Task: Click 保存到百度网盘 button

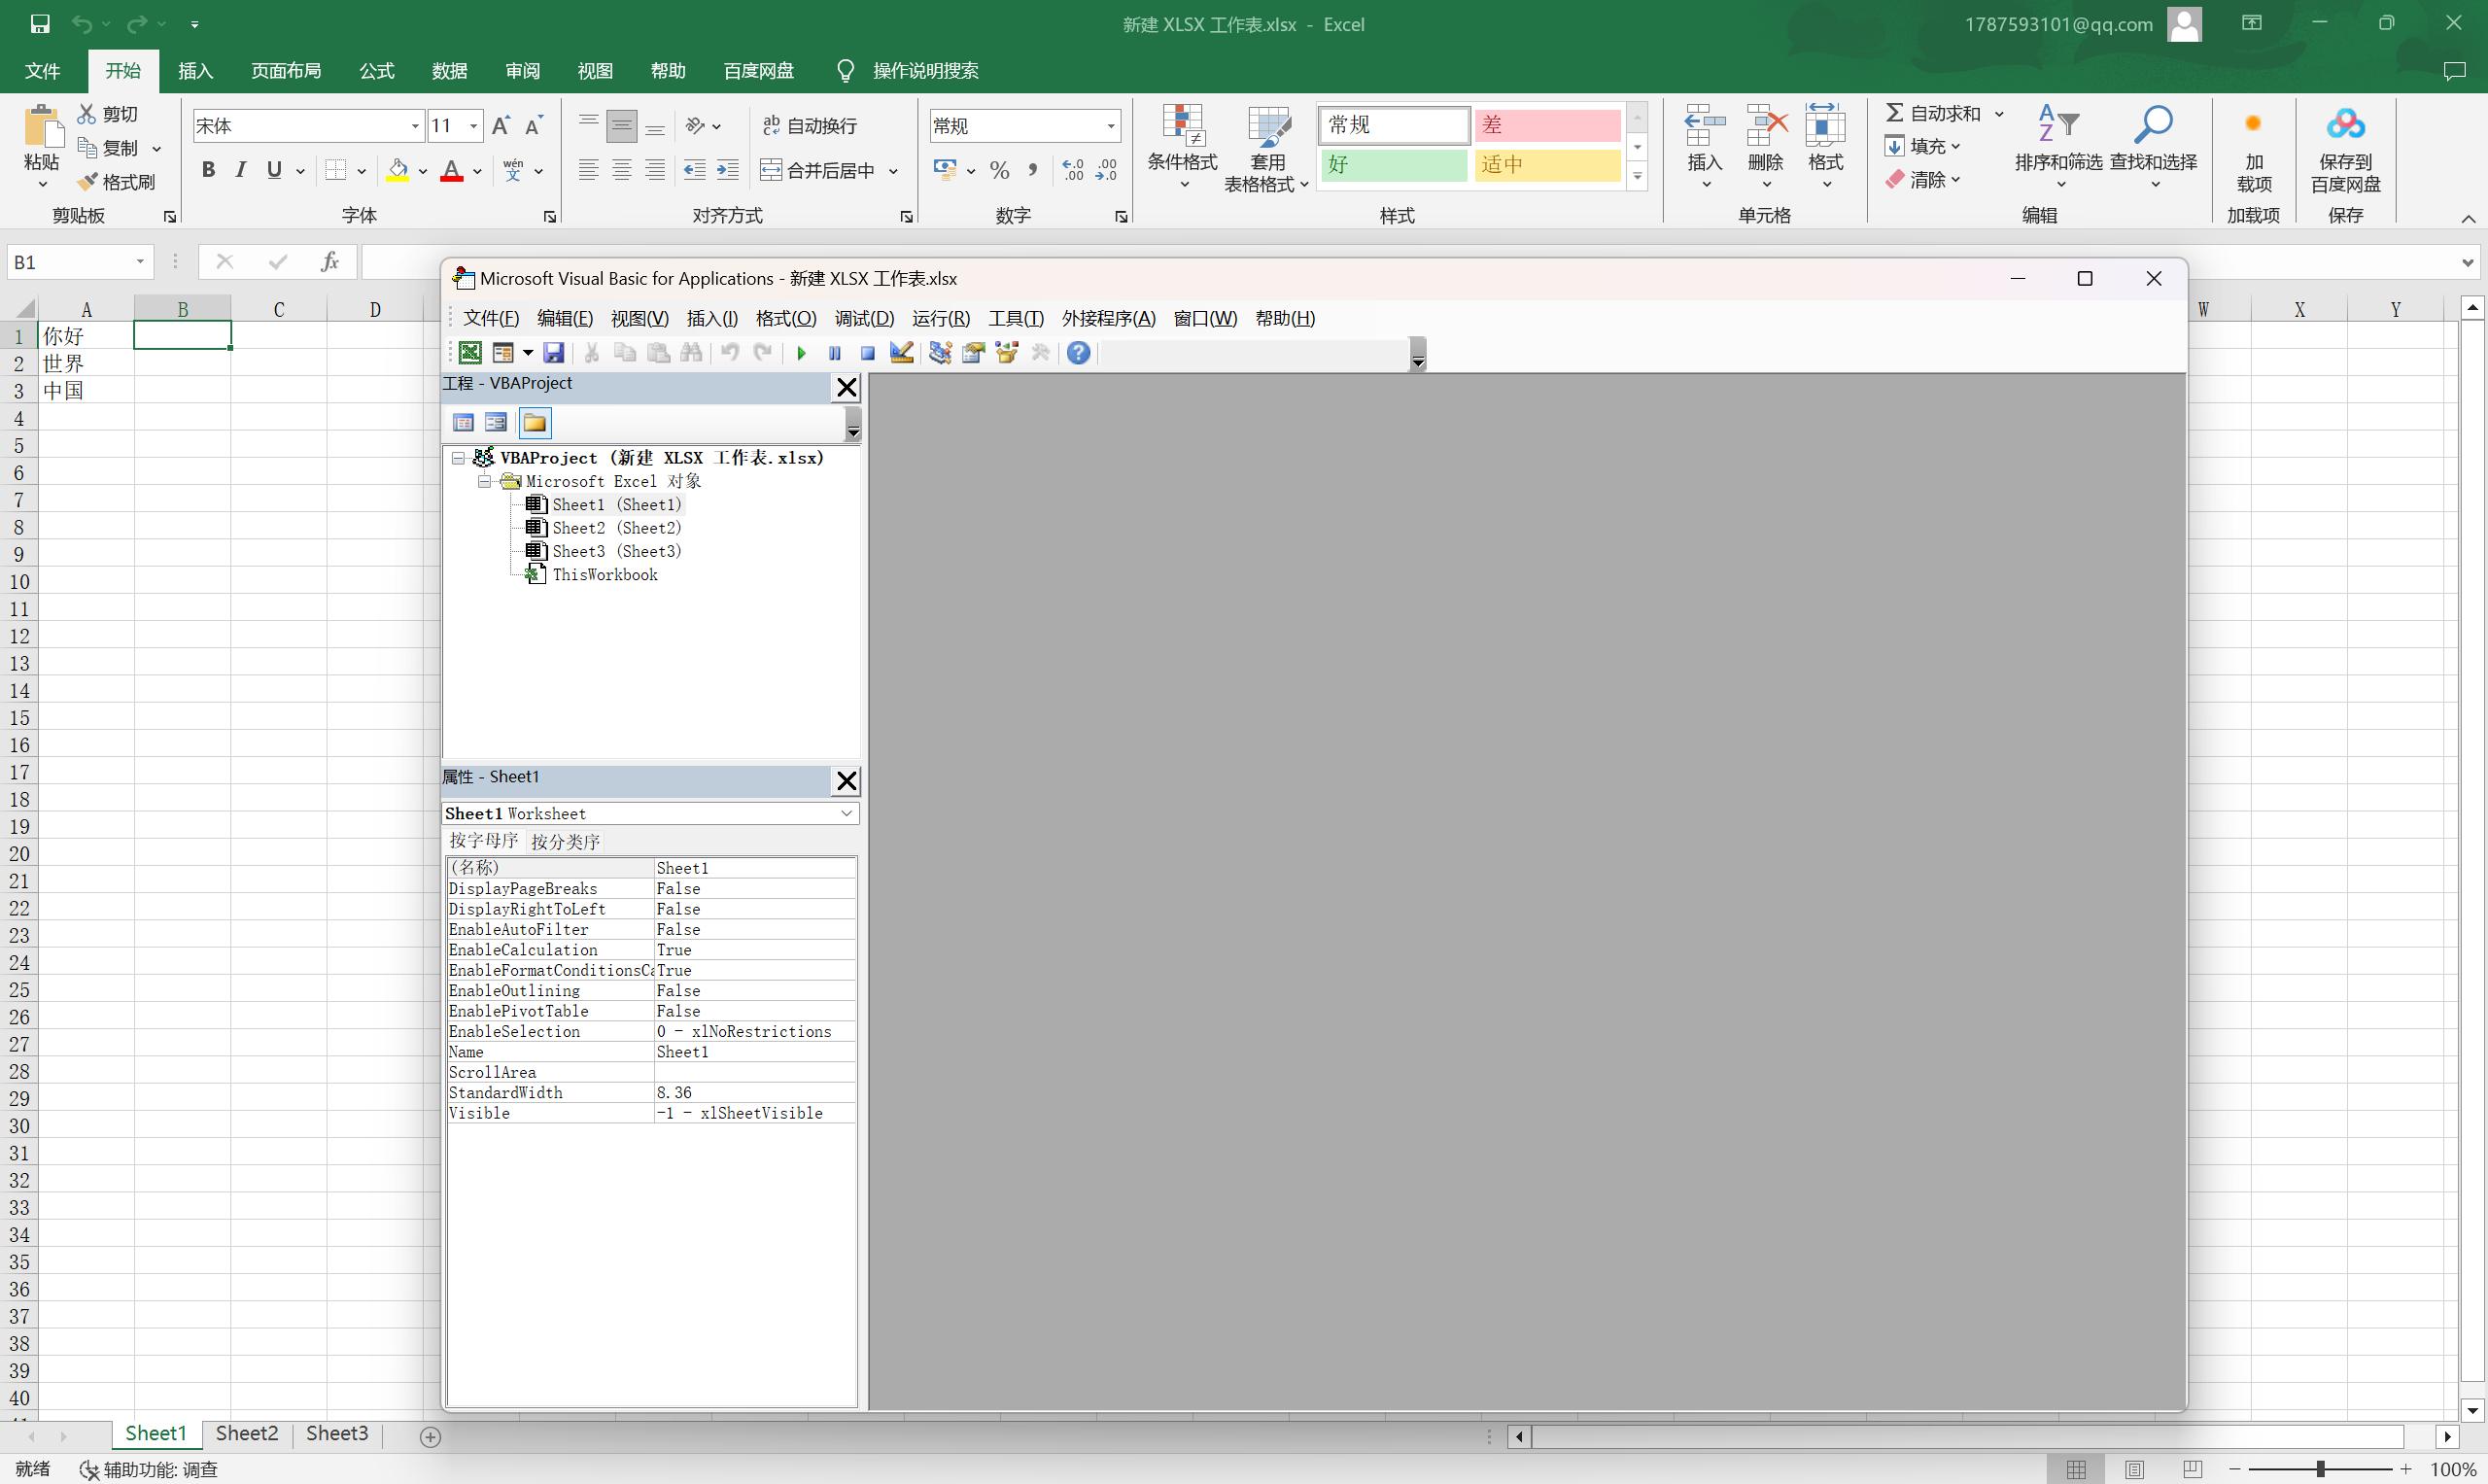Action: (x=2345, y=150)
